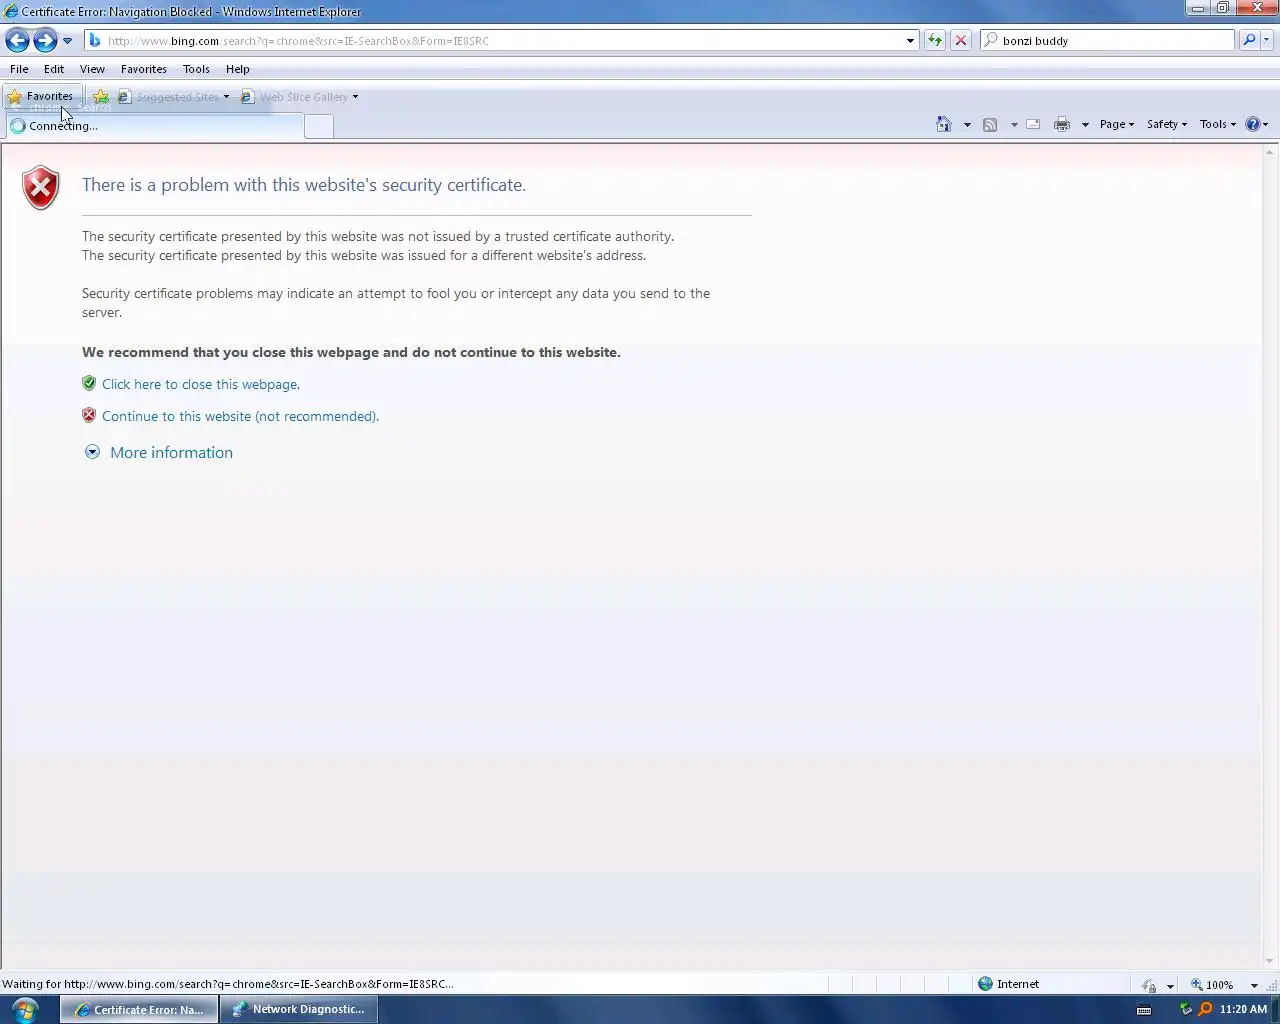Click the orange magnifier tray icon

[1205, 1009]
